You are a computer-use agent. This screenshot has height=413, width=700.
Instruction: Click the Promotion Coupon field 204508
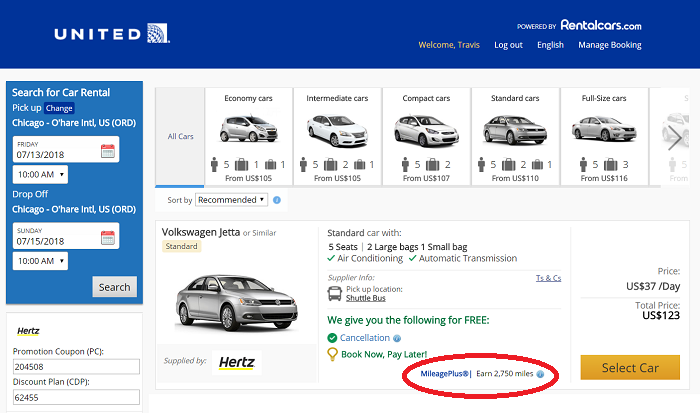click(x=76, y=367)
